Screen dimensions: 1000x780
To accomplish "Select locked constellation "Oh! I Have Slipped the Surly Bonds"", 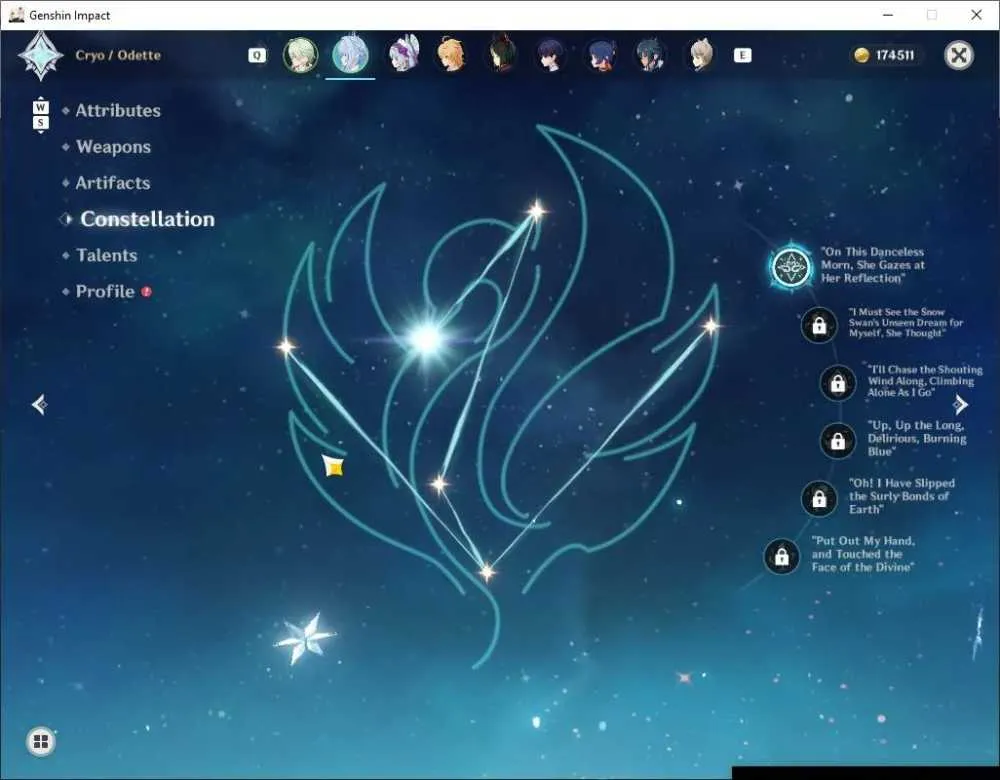I will (x=819, y=498).
